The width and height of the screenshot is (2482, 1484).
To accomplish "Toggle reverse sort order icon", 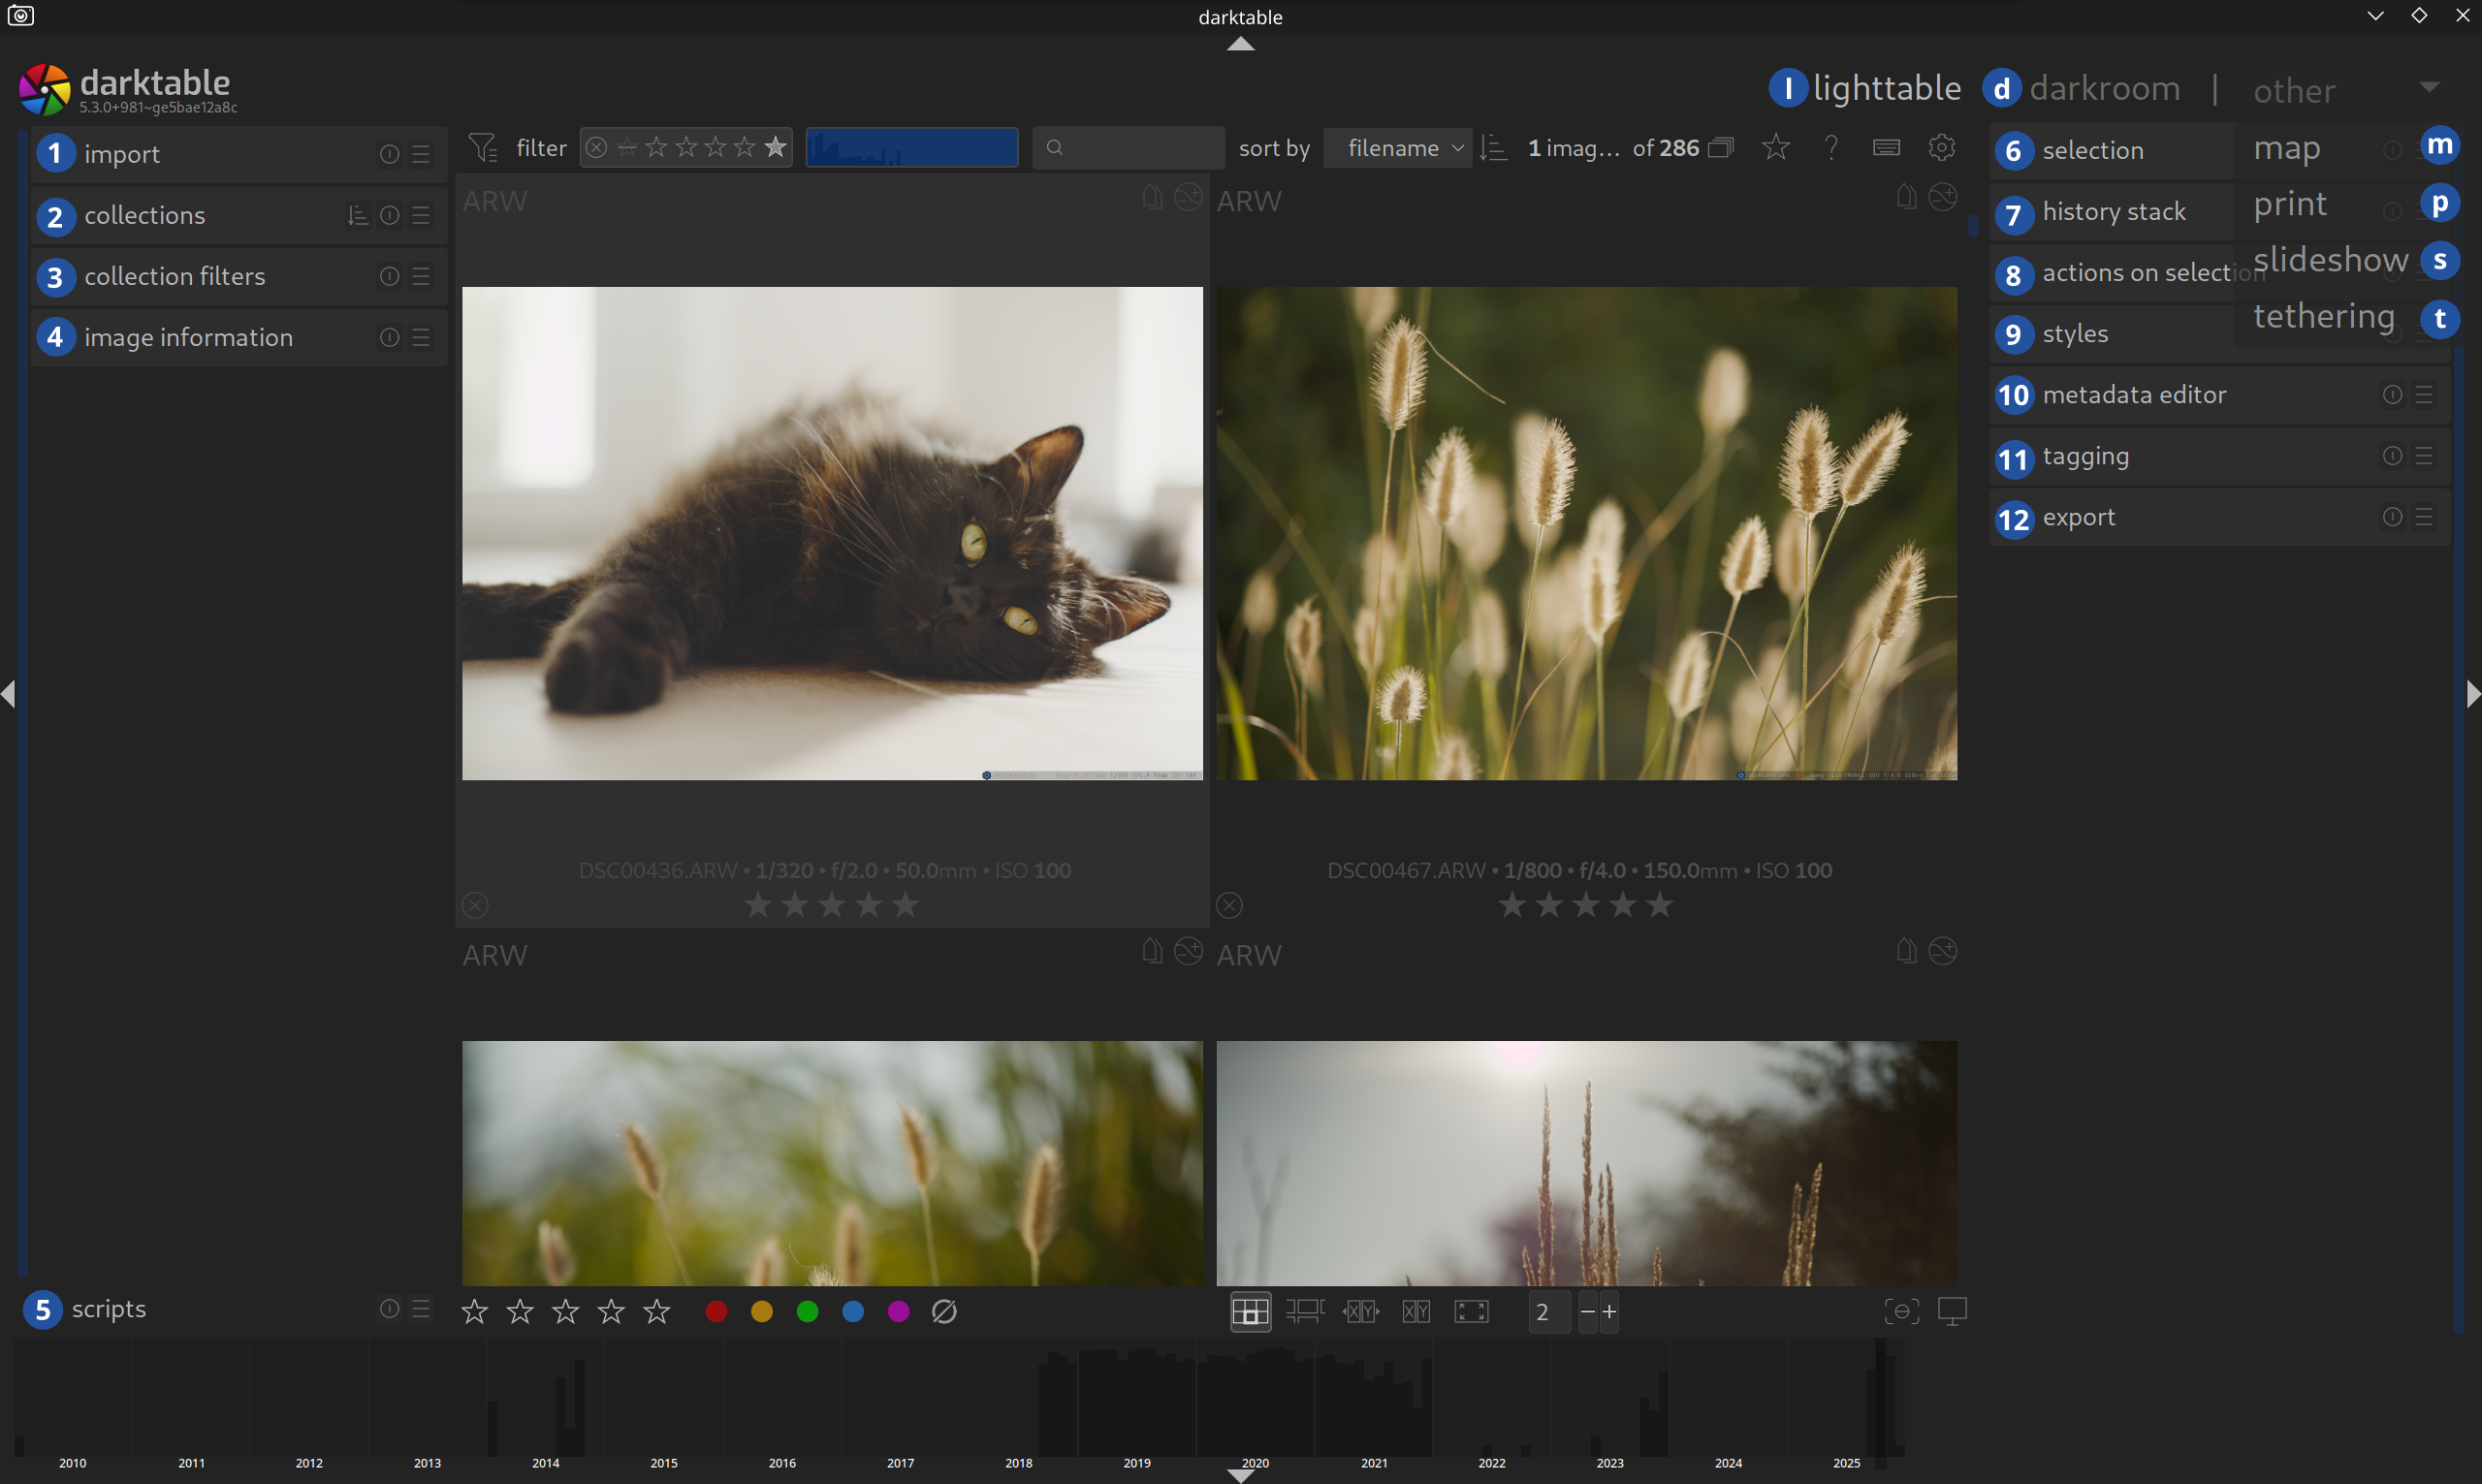I will pyautogui.click(x=1493, y=148).
